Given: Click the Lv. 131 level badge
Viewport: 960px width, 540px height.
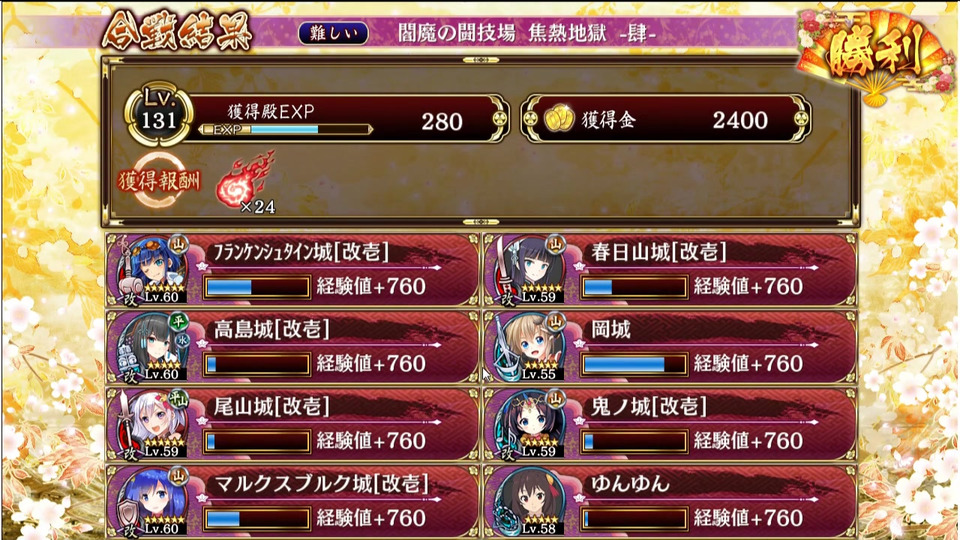Looking at the screenshot, I should tap(159, 114).
